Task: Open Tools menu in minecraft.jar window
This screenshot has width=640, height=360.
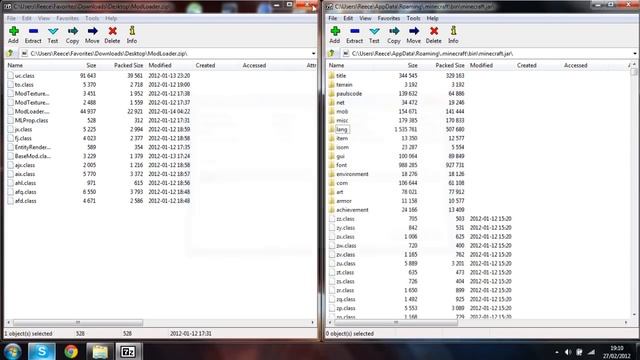Action: click(413, 18)
